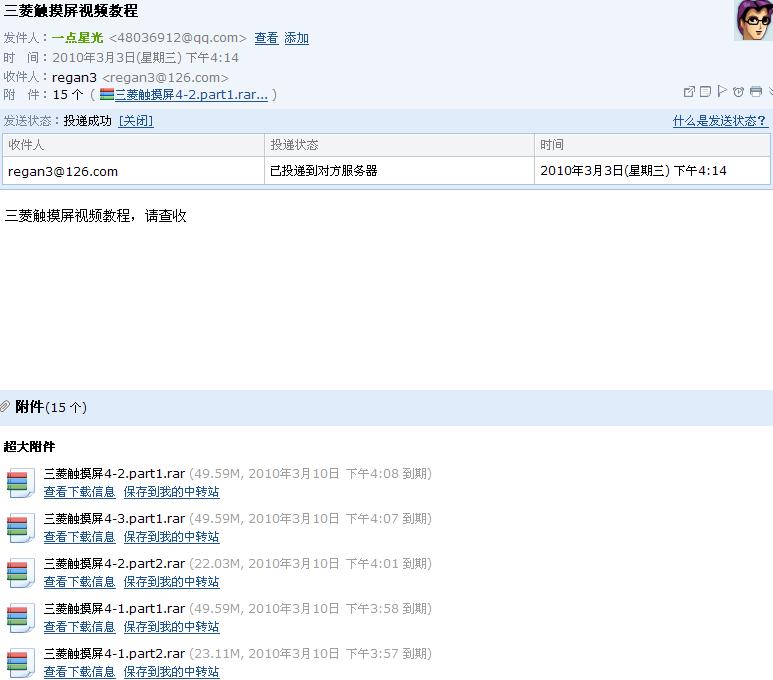773x680 pixels.
Task: Print the email using the printer icon
Action: tap(755, 92)
